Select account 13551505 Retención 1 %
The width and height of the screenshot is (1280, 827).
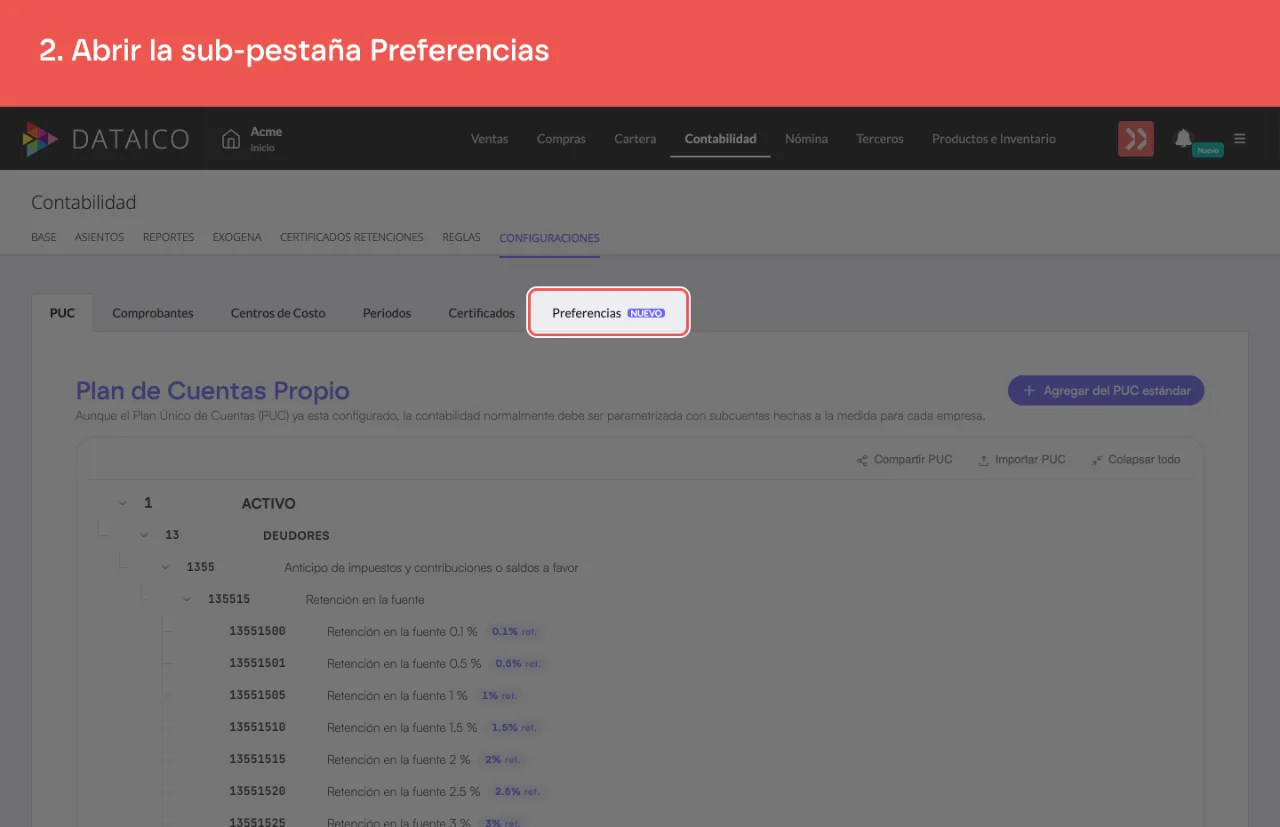tap(348, 695)
